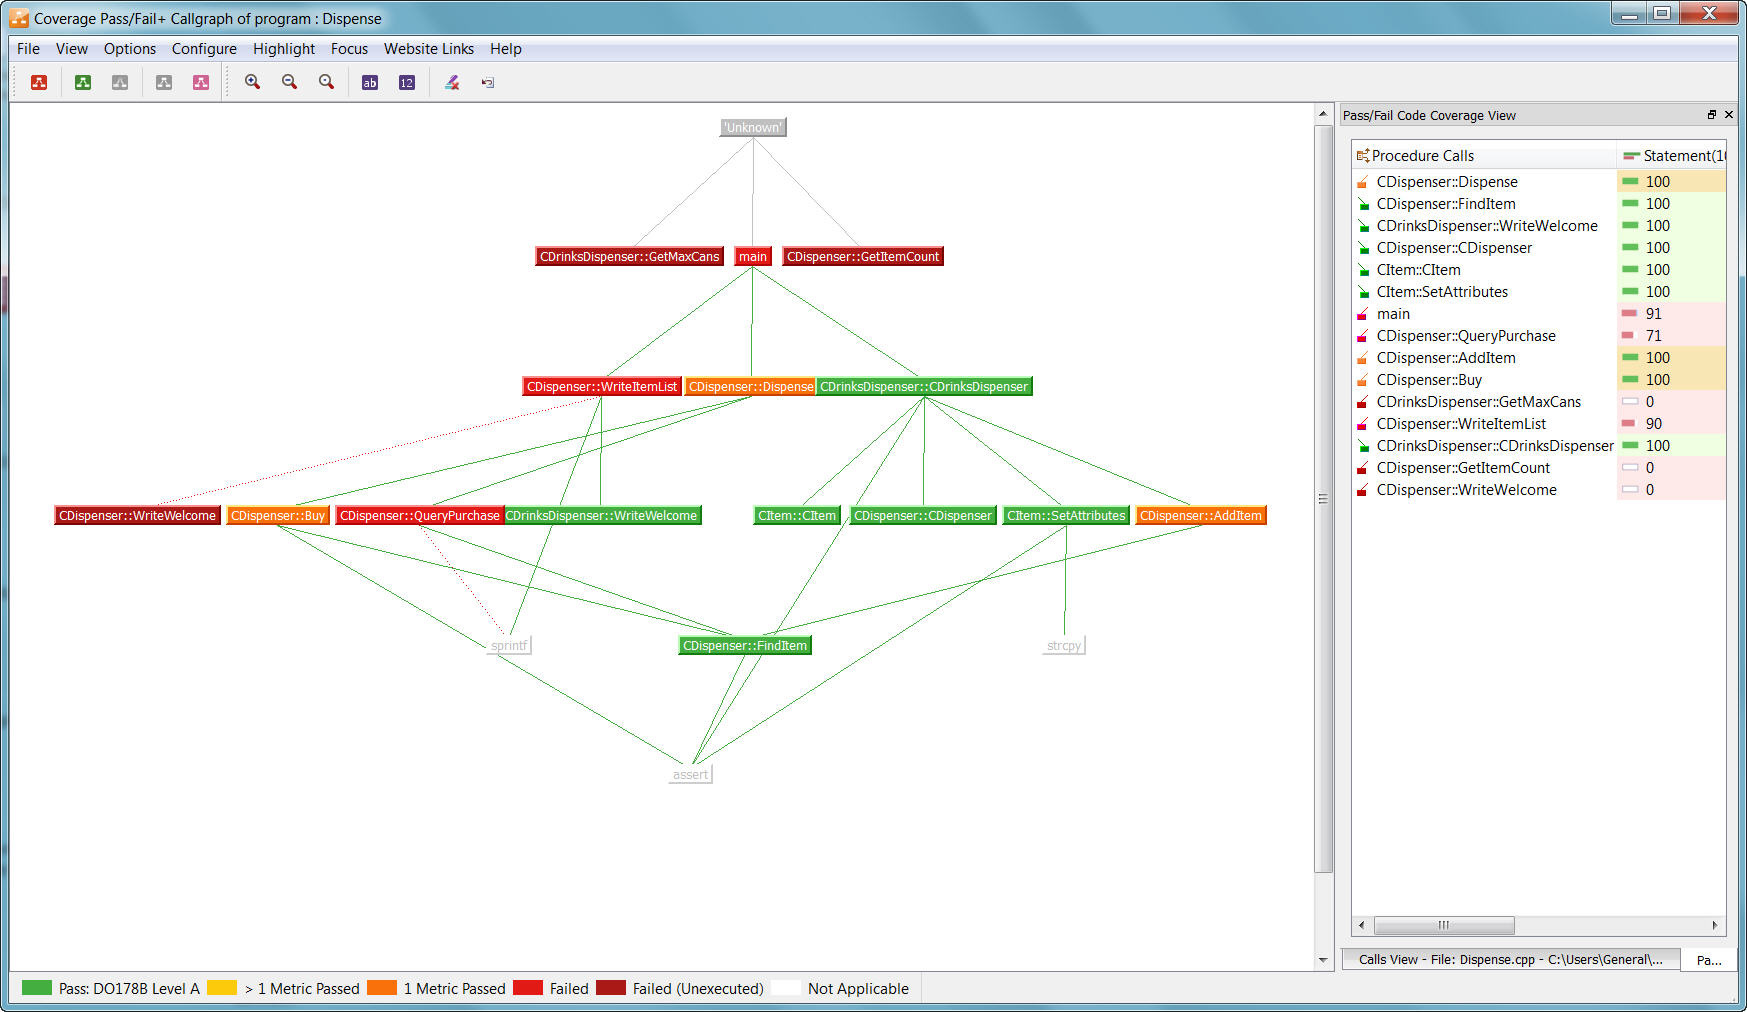Click the pen with red X icon
This screenshot has width=1747, height=1012.
tap(452, 83)
